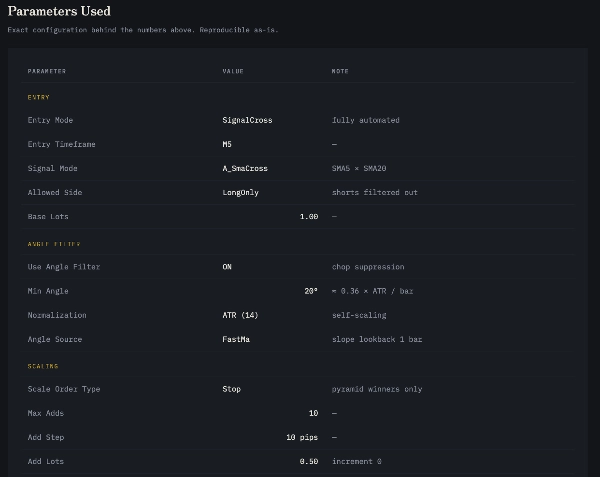Viewport: 600px width, 477px height.
Task: Click the Add Step parameter name
Action: tap(46, 437)
